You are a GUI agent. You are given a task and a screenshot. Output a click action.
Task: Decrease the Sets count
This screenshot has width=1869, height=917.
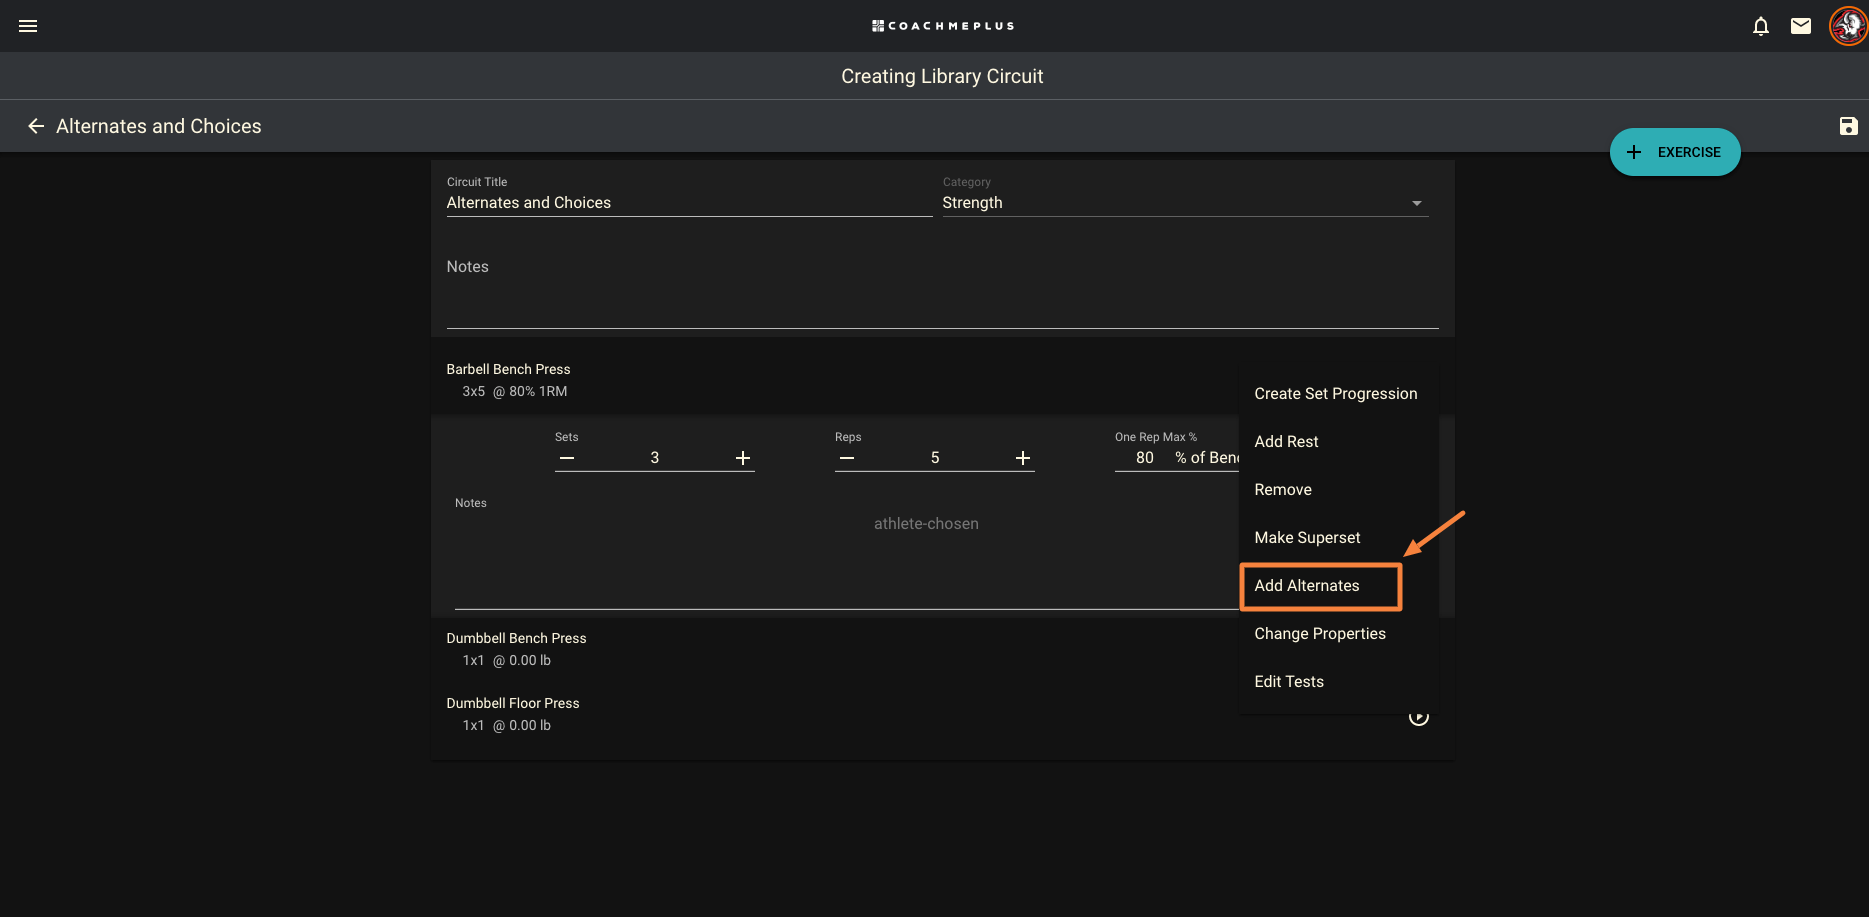(x=567, y=458)
